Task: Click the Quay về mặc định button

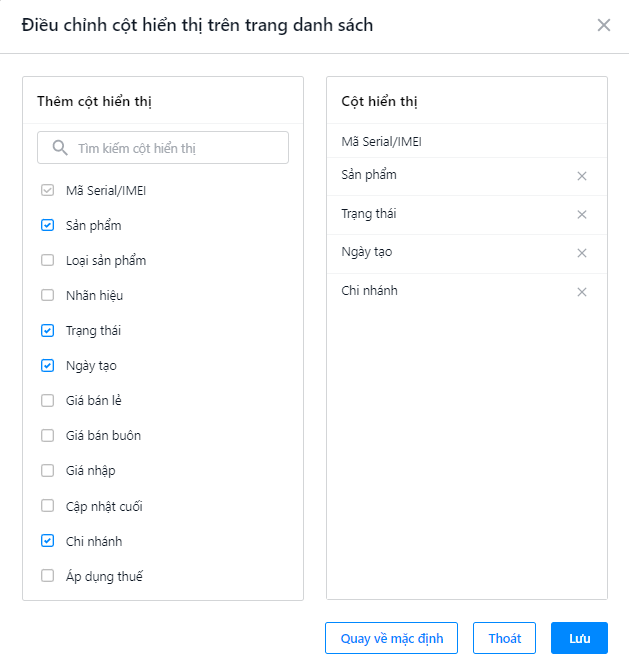Action: pyautogui.click(x=391, y=638)
